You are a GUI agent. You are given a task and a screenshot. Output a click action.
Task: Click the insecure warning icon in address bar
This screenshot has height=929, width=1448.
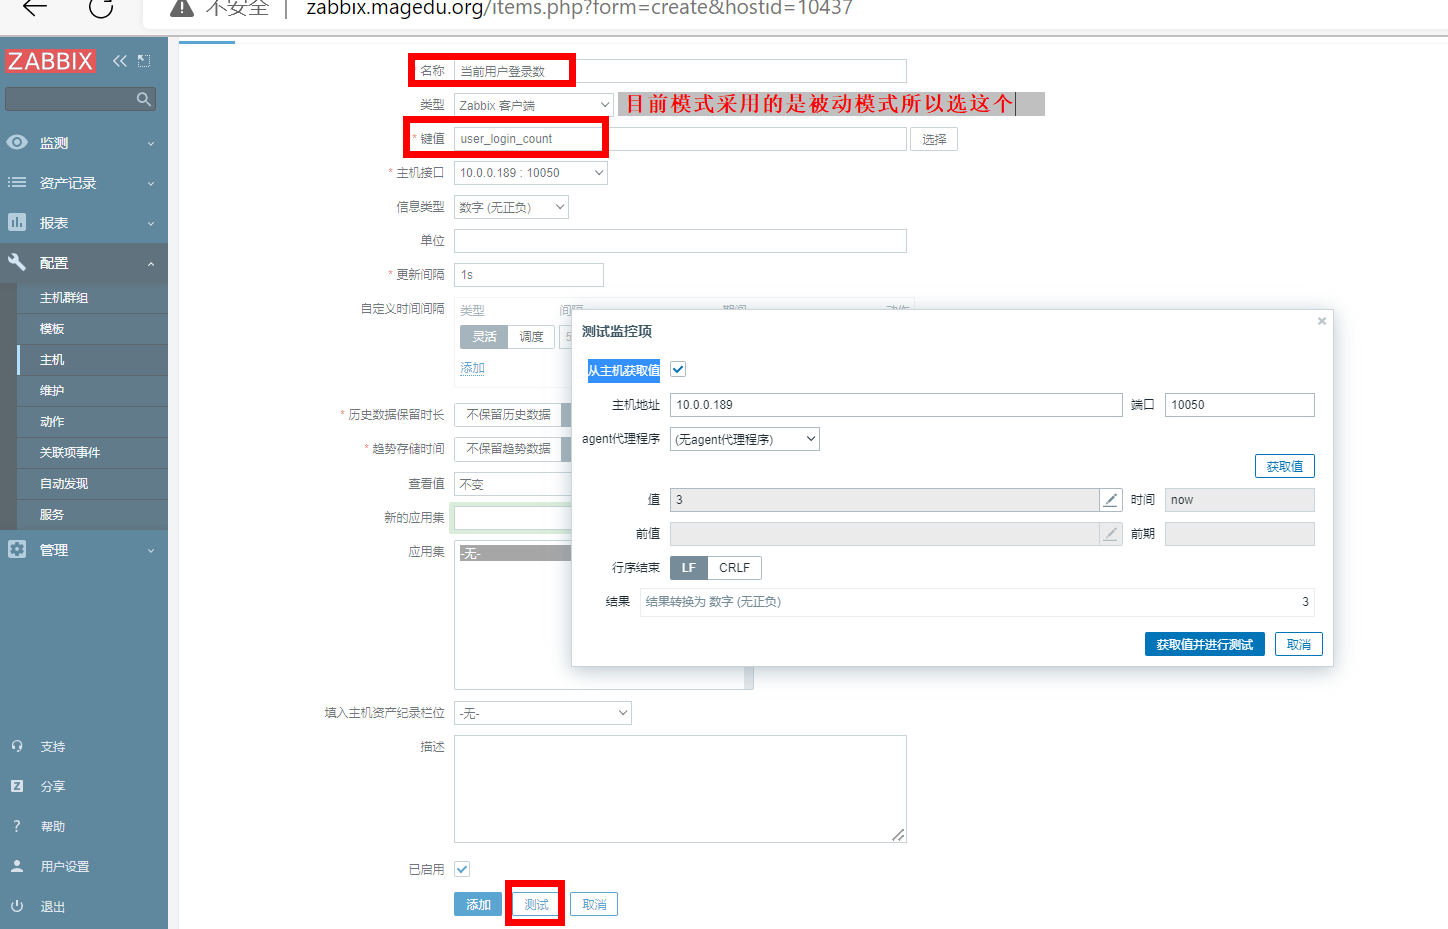click(x=182, y=8)
